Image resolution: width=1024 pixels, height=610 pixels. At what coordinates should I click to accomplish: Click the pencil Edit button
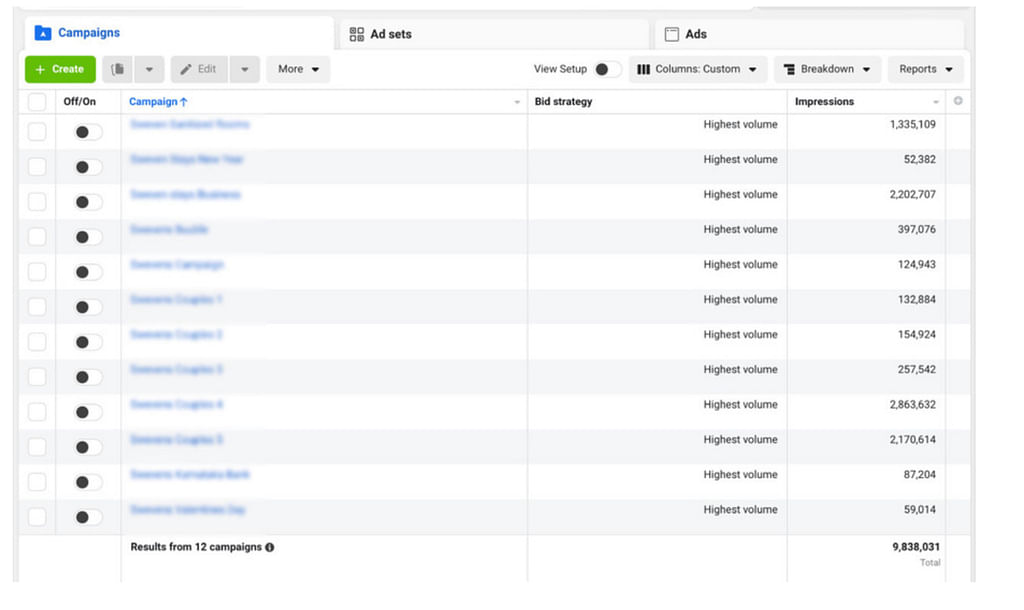198,69
